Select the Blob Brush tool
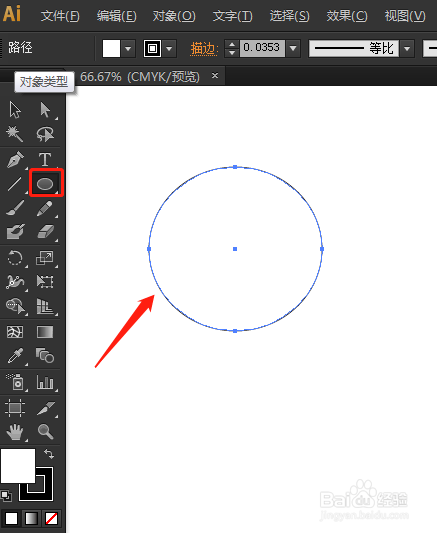437x533 pixels. pos(15,232)
